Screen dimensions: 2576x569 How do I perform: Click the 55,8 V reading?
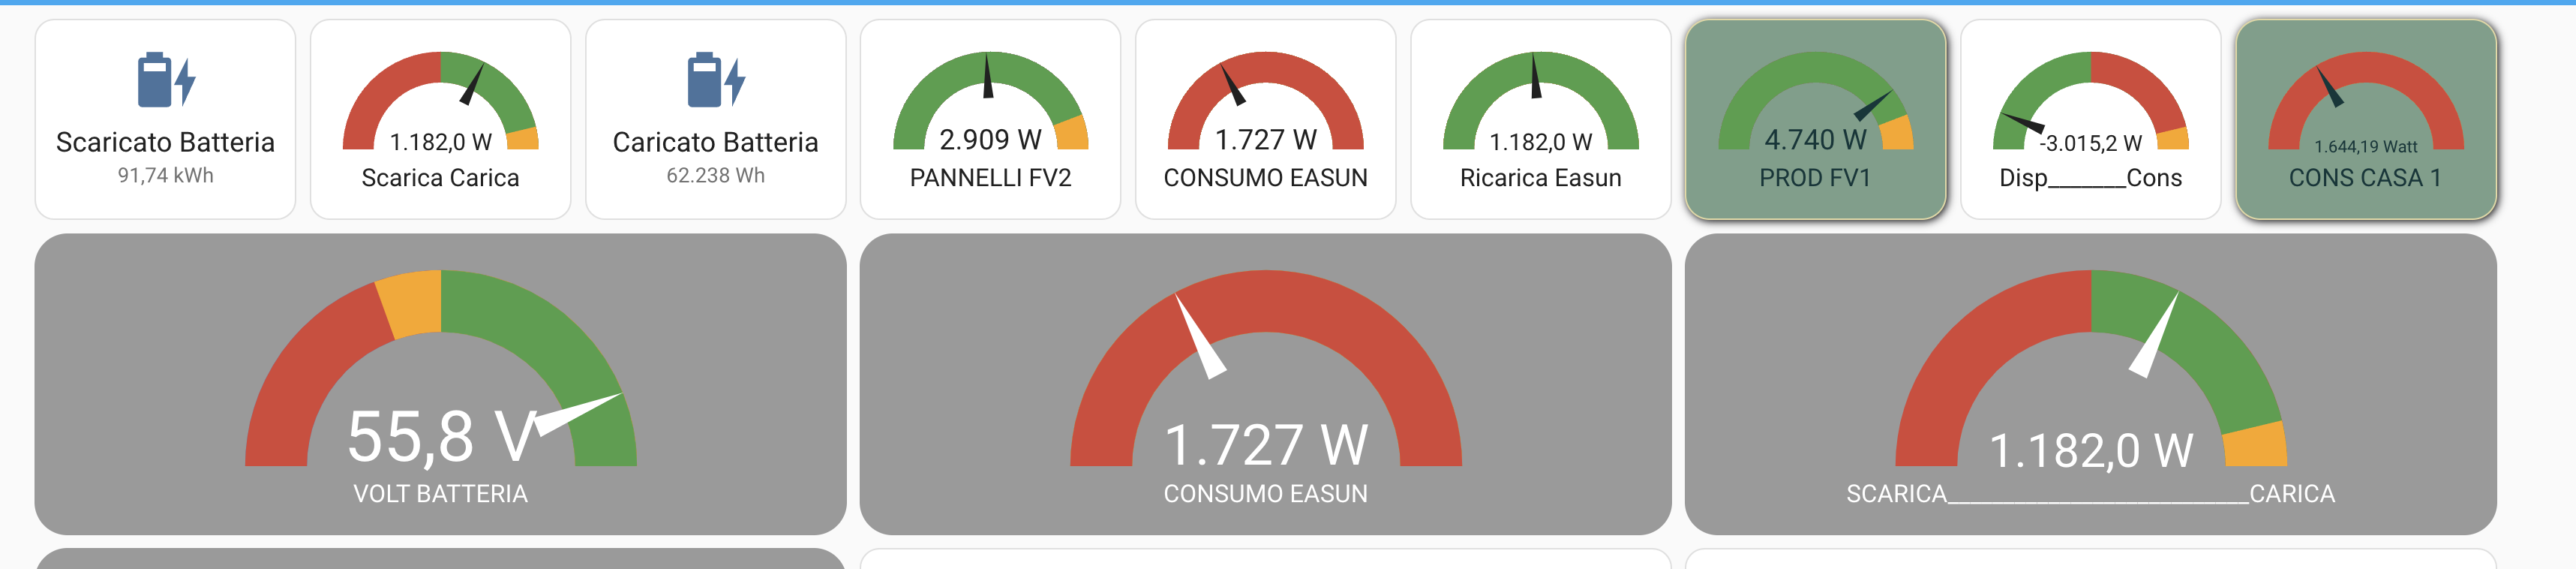pyautogui.click(x=441, y=437)
